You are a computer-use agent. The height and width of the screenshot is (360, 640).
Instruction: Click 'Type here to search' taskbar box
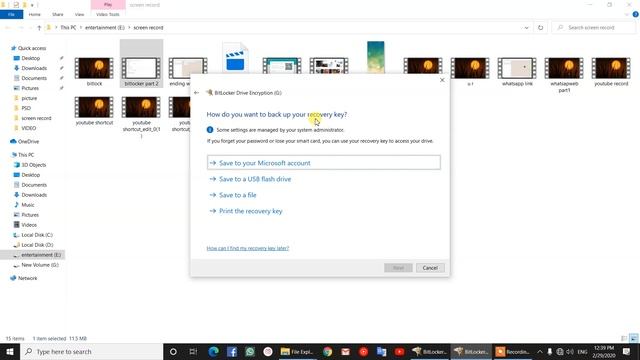[91, 351]
